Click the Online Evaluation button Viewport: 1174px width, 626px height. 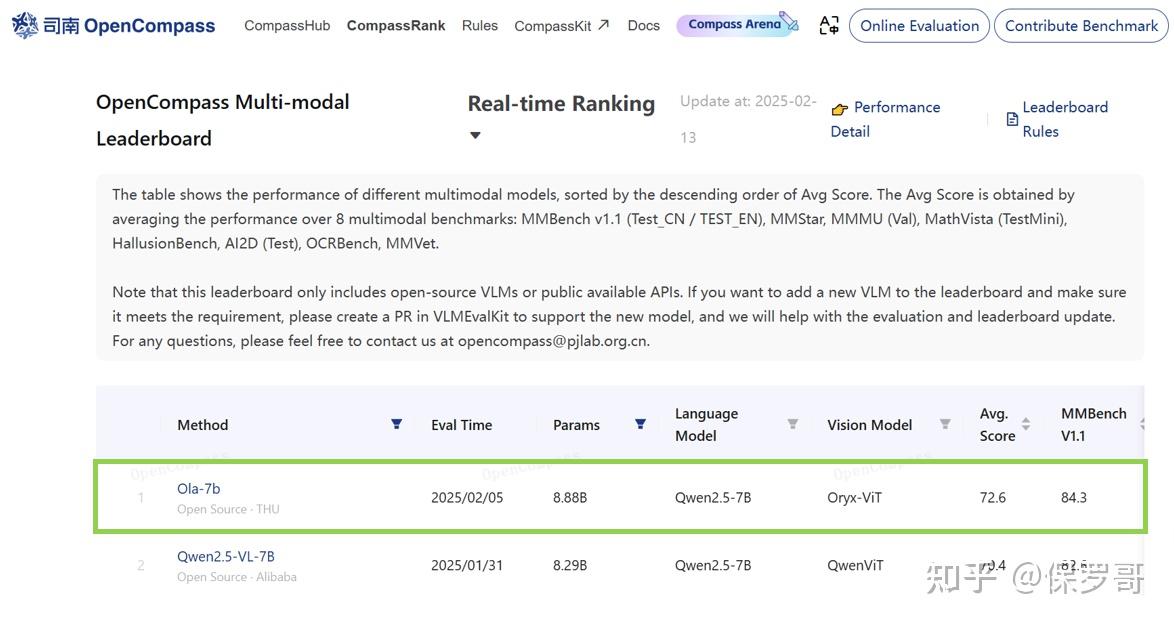point(918,26)
